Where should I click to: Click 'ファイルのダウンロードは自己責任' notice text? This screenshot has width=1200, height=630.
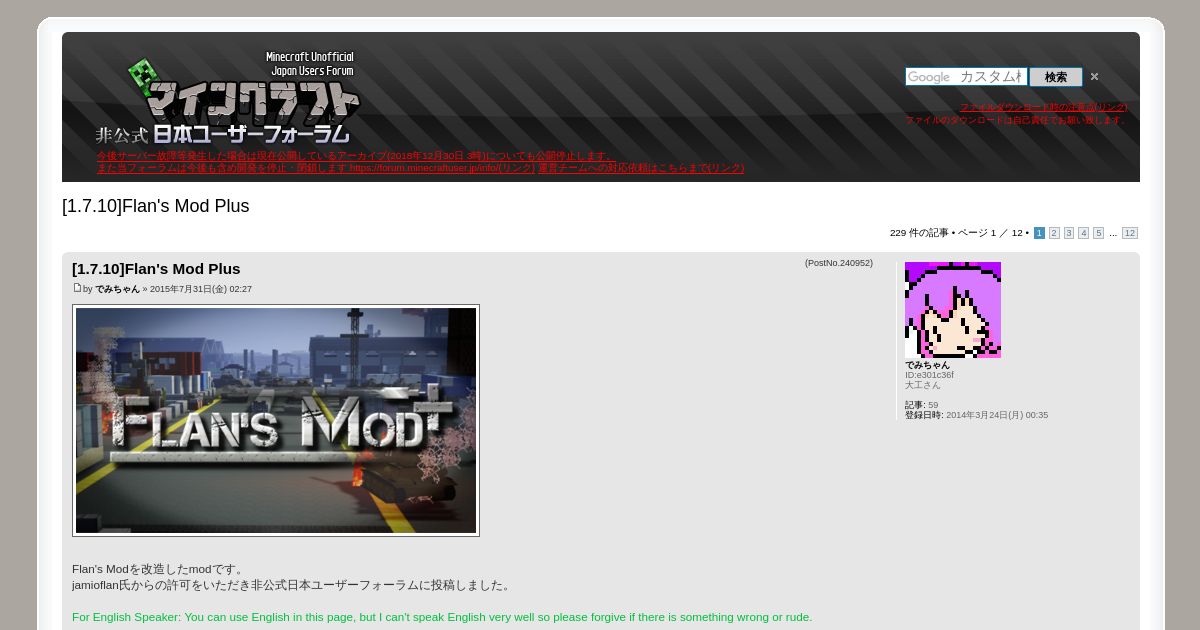(x=1016, y=120)
